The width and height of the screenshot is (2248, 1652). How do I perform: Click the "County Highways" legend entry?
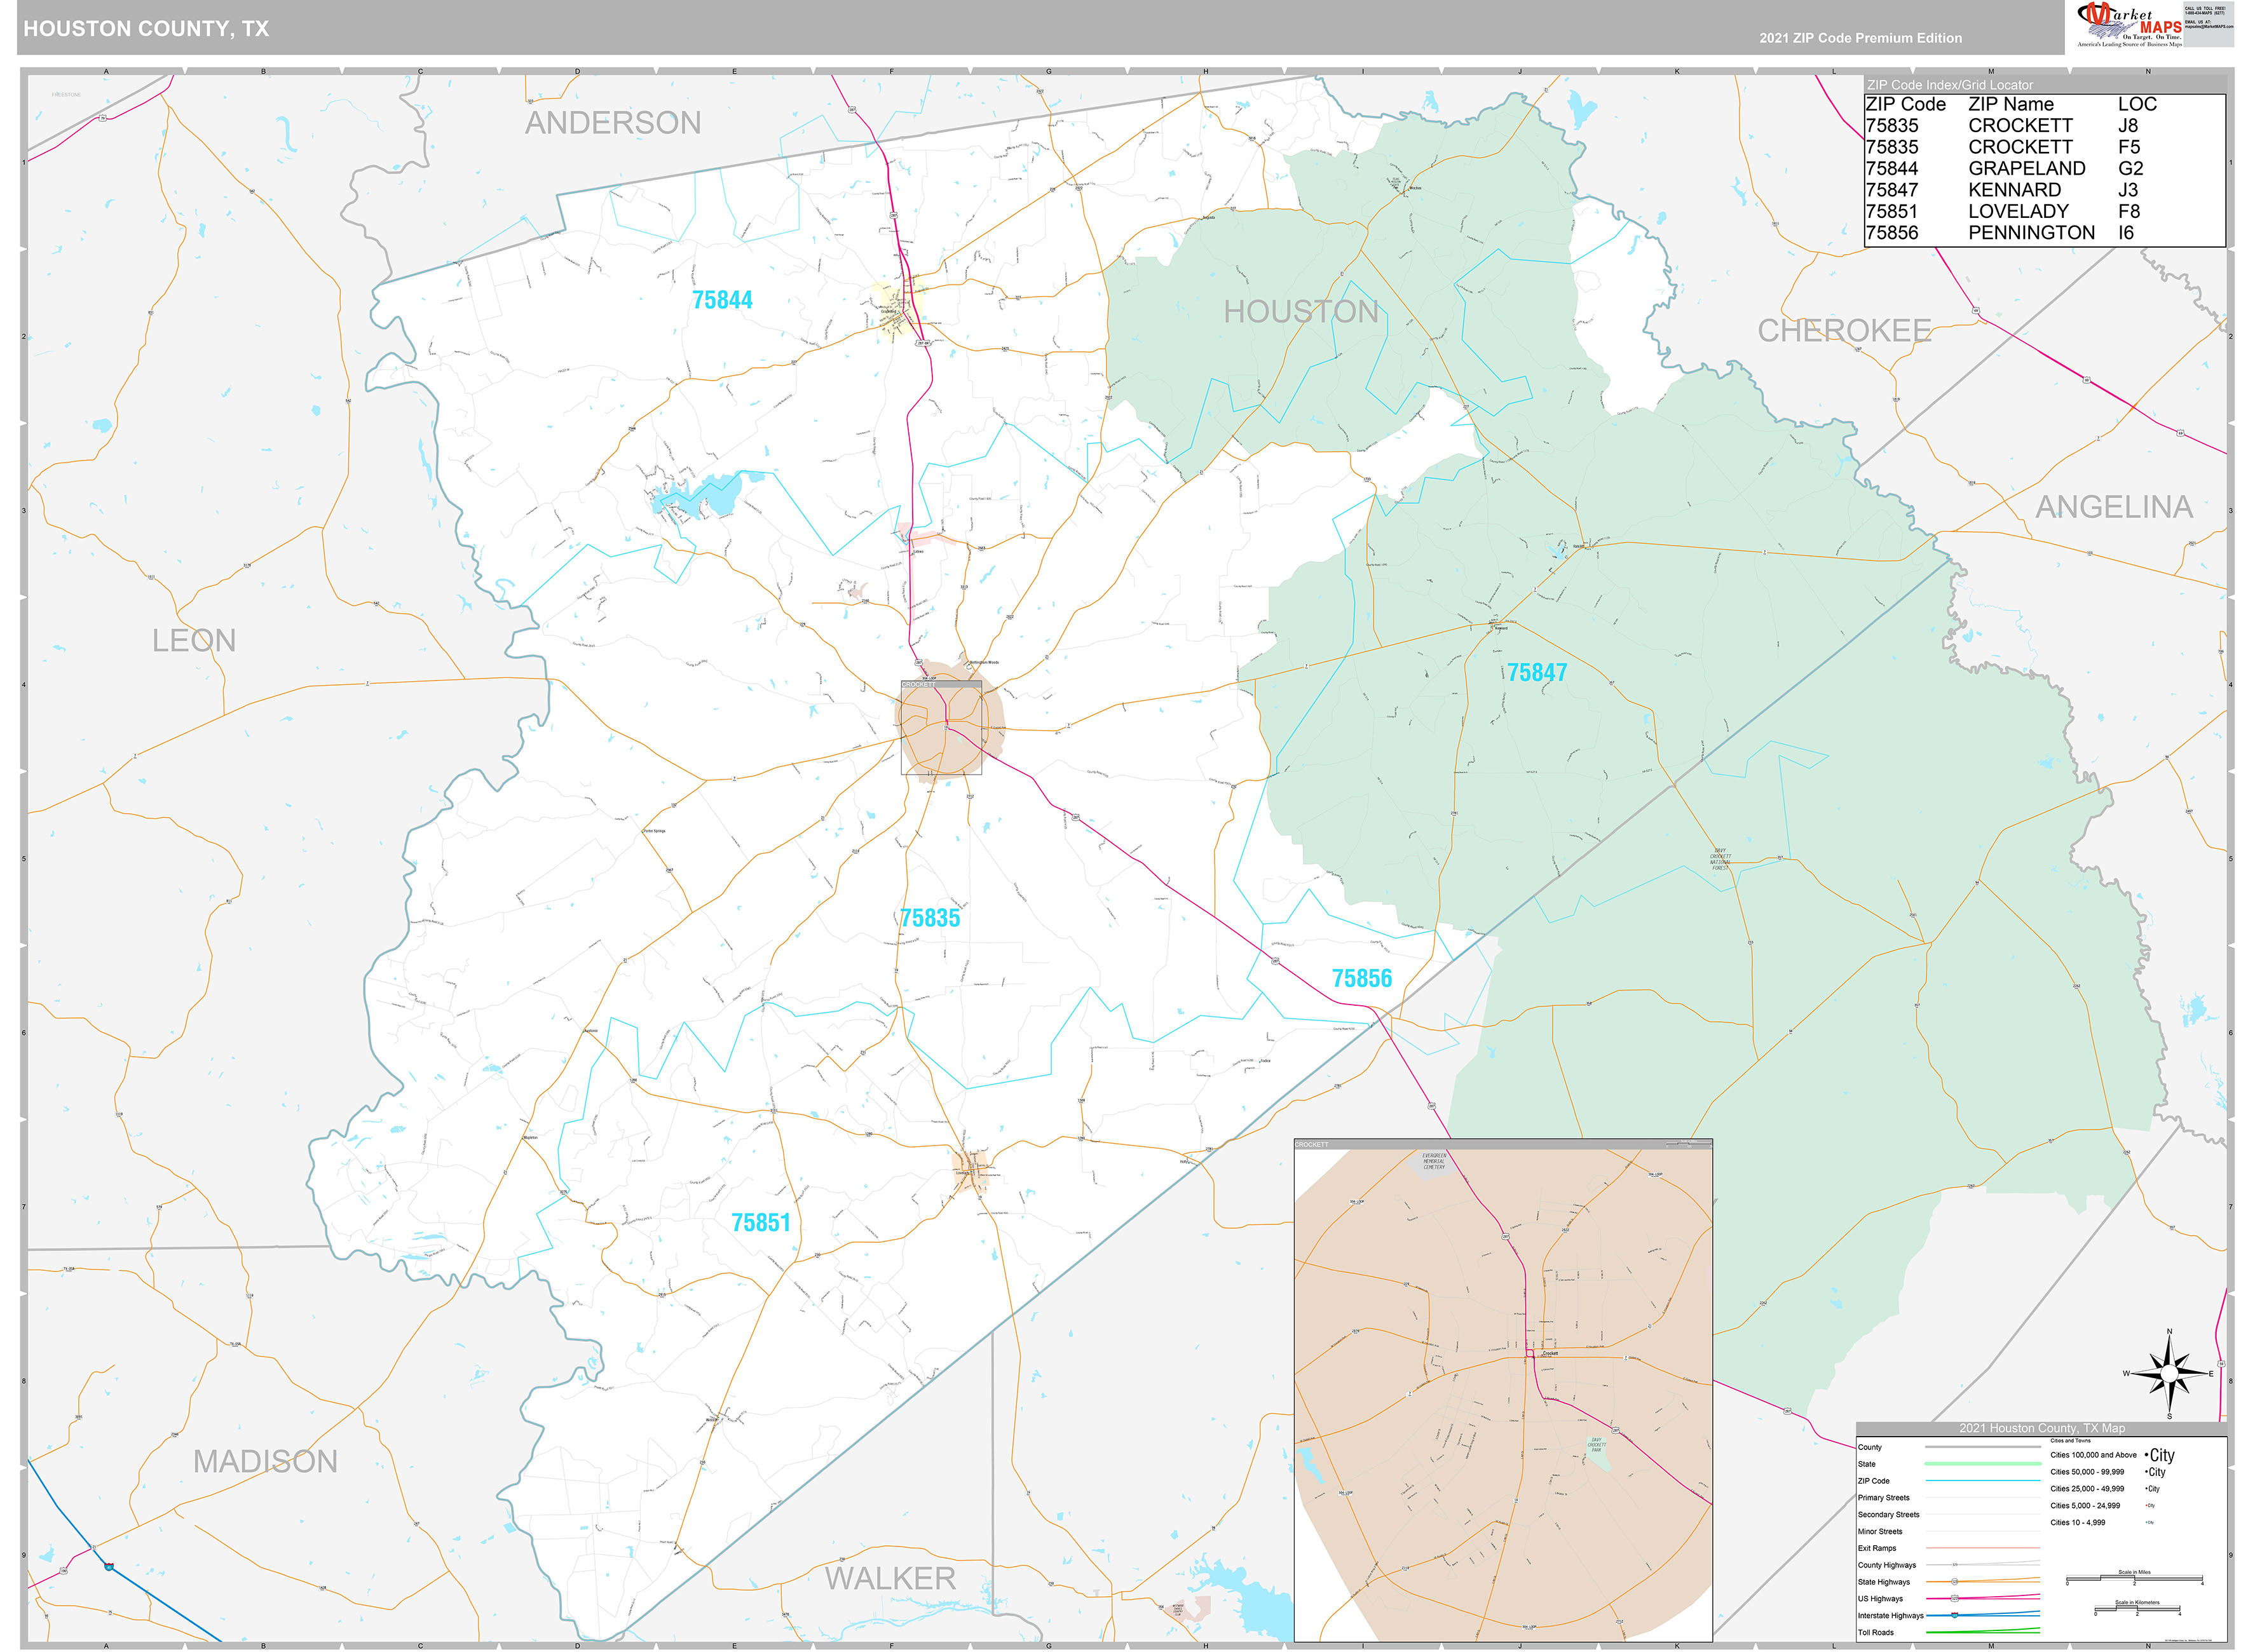click(x=1886, y=1565)
